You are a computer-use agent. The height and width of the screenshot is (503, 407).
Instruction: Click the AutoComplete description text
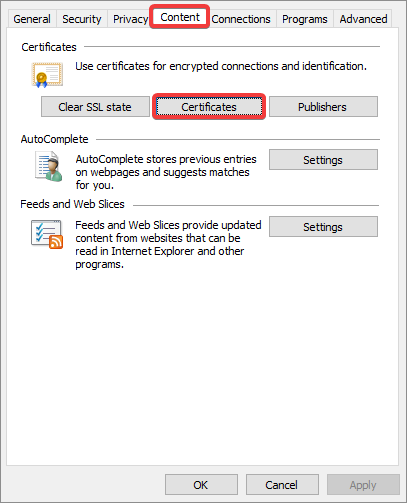pos(166,172)
